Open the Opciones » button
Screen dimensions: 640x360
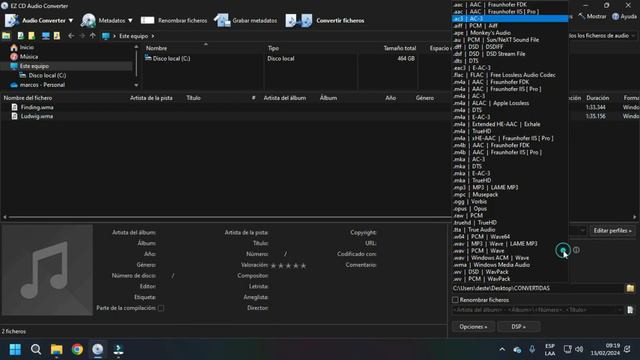coord(473,327)
